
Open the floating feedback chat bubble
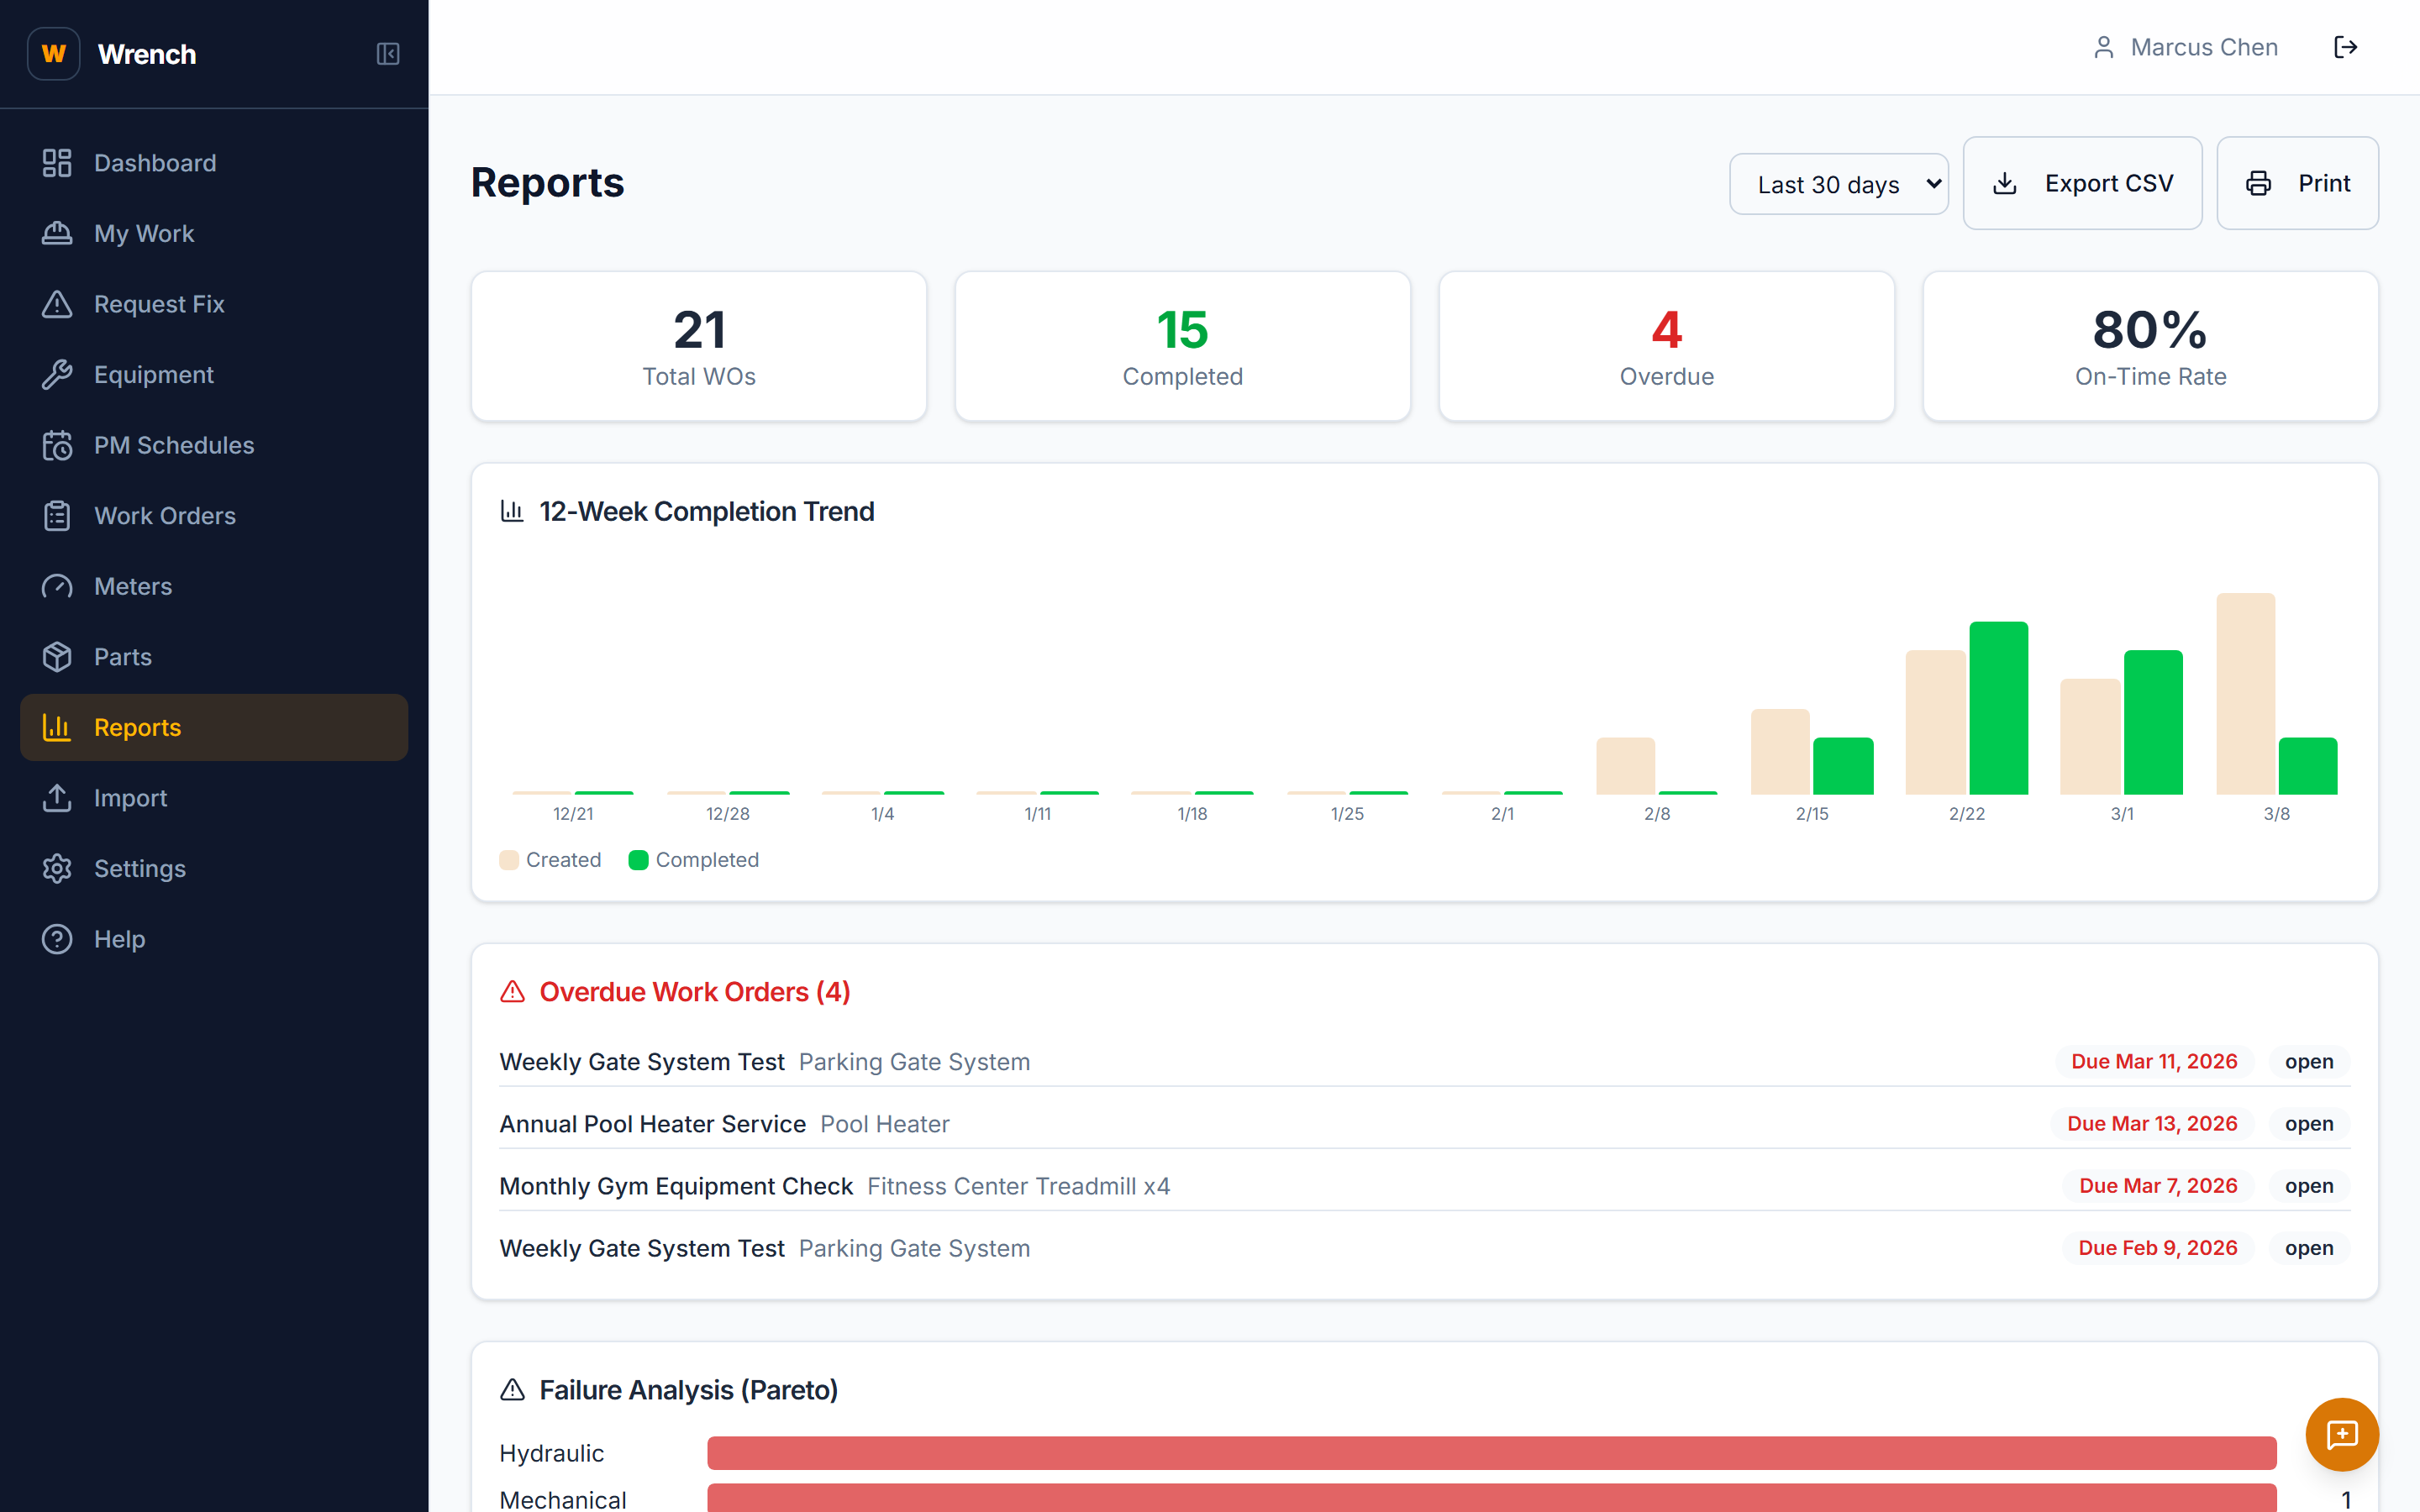[x=2342, y=1434]
